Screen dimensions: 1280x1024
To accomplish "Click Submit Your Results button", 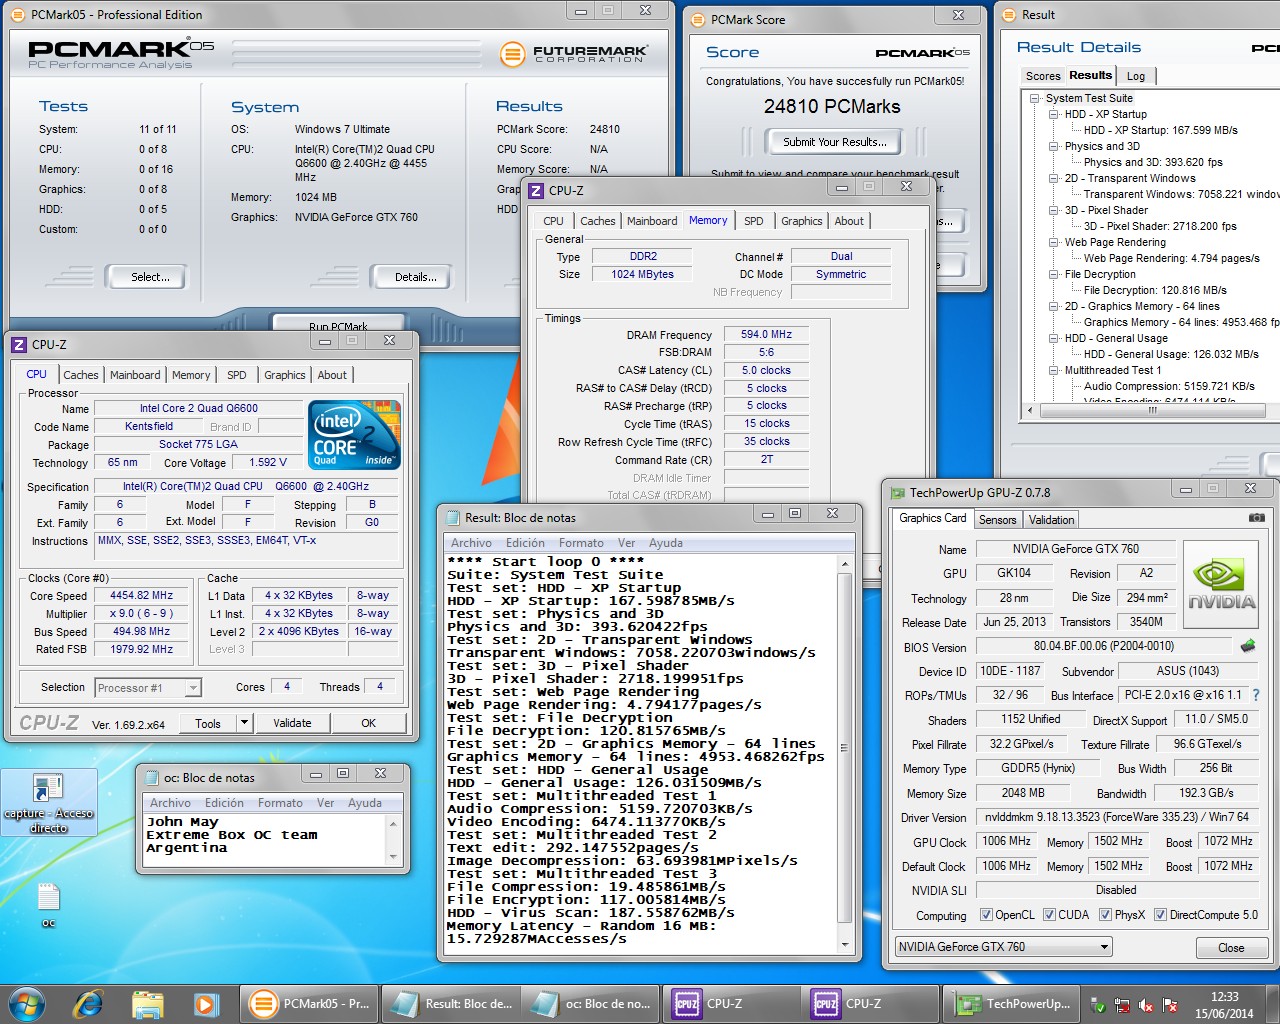I will 834,142.
